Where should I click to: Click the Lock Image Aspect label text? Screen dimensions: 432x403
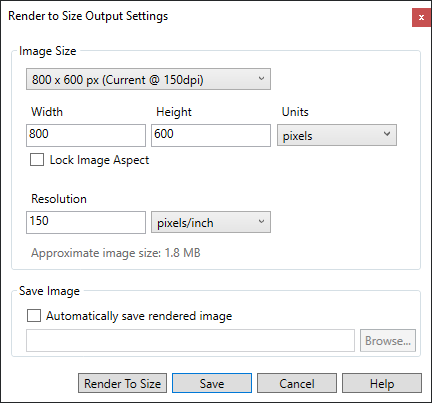99,160
